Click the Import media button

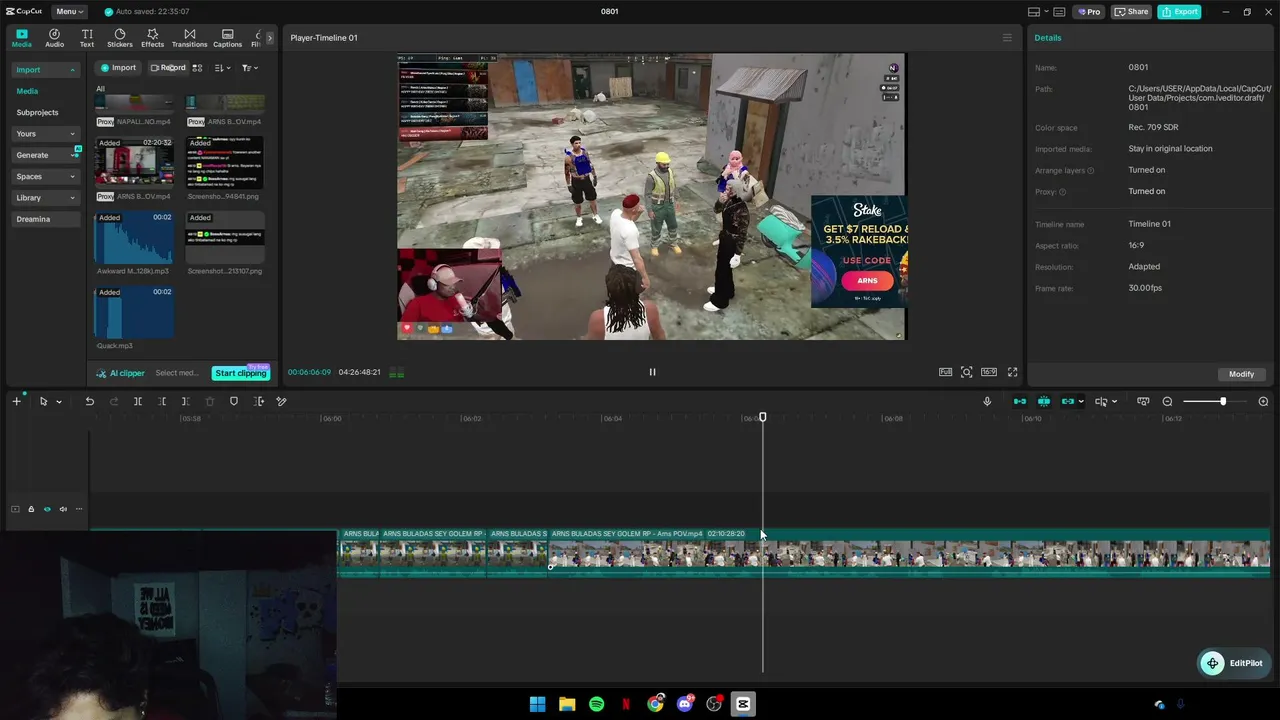pos(118,68)
